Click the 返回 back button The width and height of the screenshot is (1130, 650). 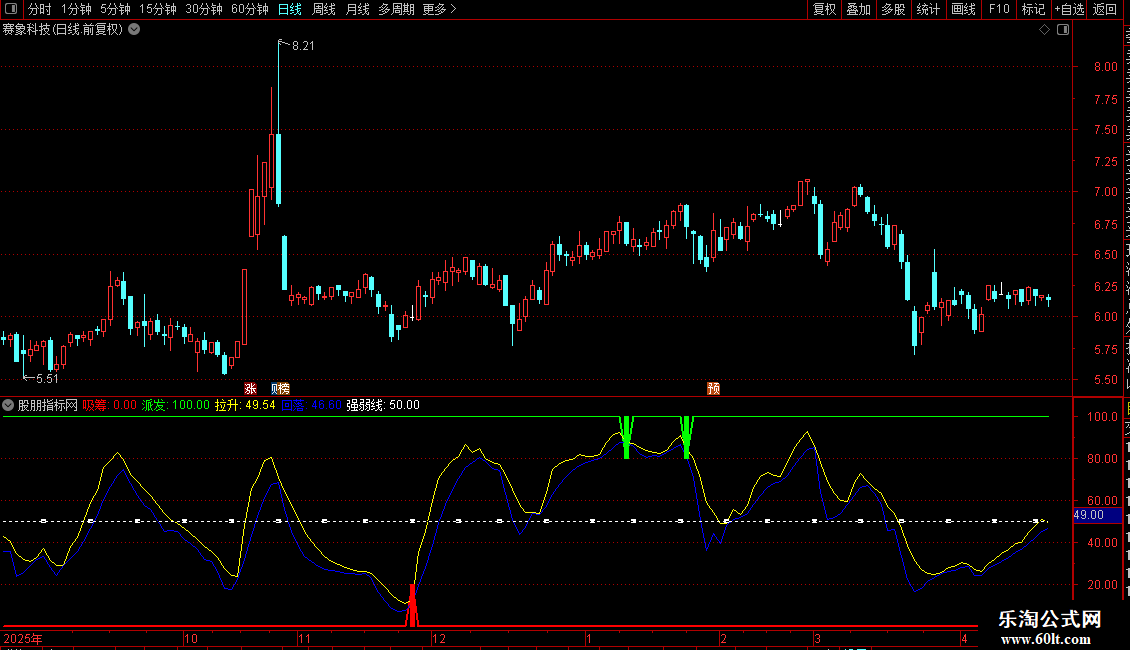pyautogui.click(x=1105, y=9)
